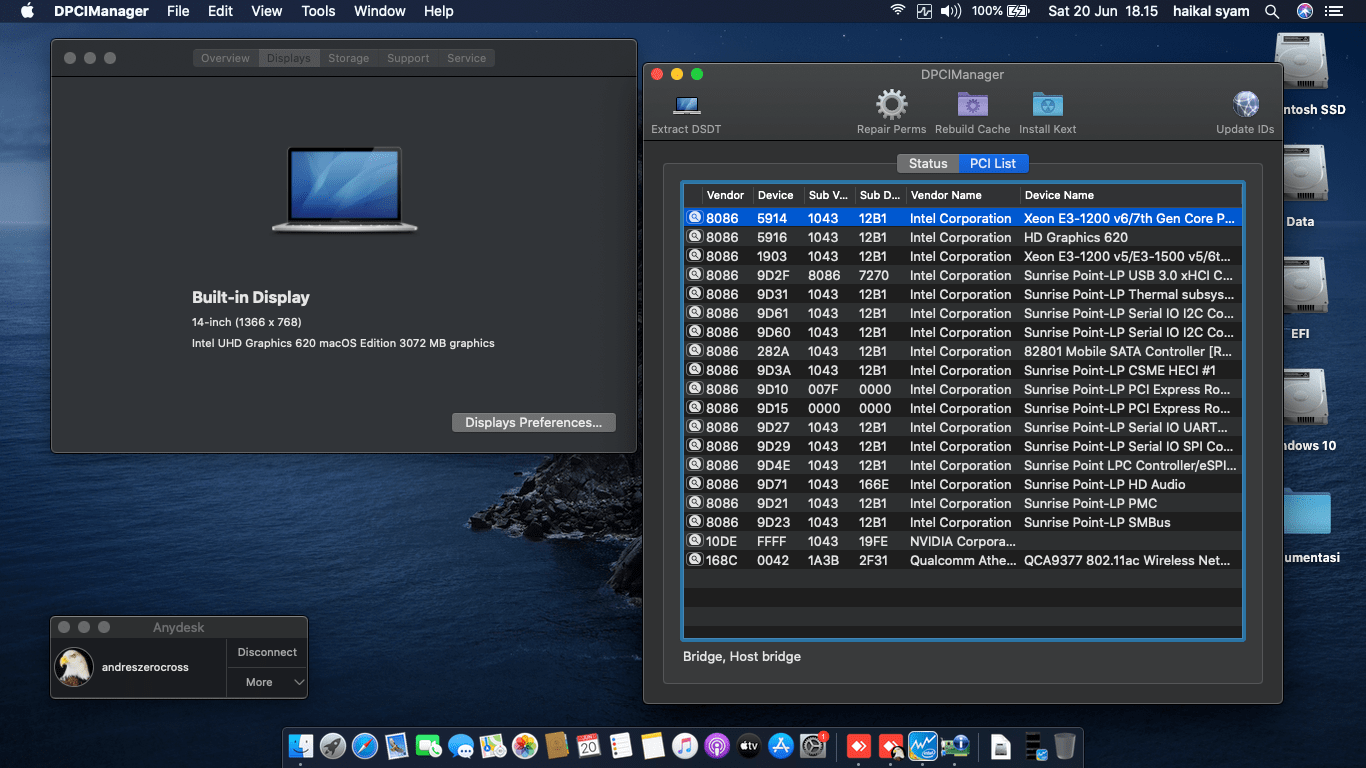The height and width of the screenshot is (768, 1366).
Task: Open the Storage tab in About This Mac
Action: tap(349, 58)
